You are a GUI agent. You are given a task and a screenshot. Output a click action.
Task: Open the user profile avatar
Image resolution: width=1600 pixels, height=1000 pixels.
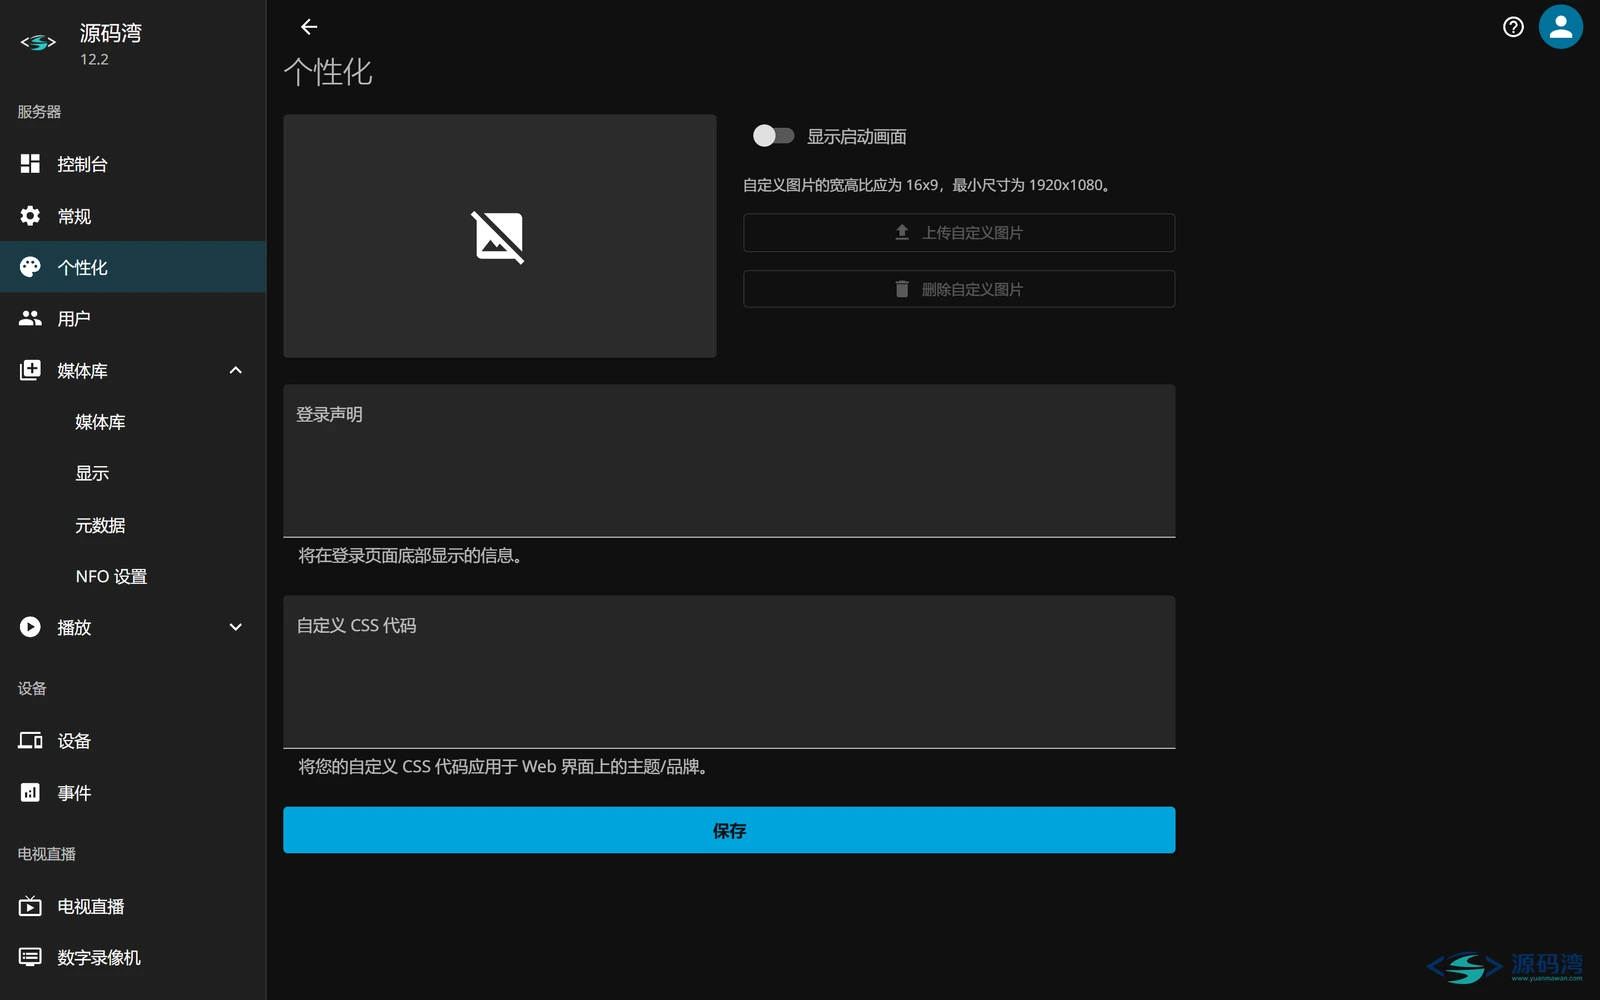pyautogui.click(x=1560, y=27)
